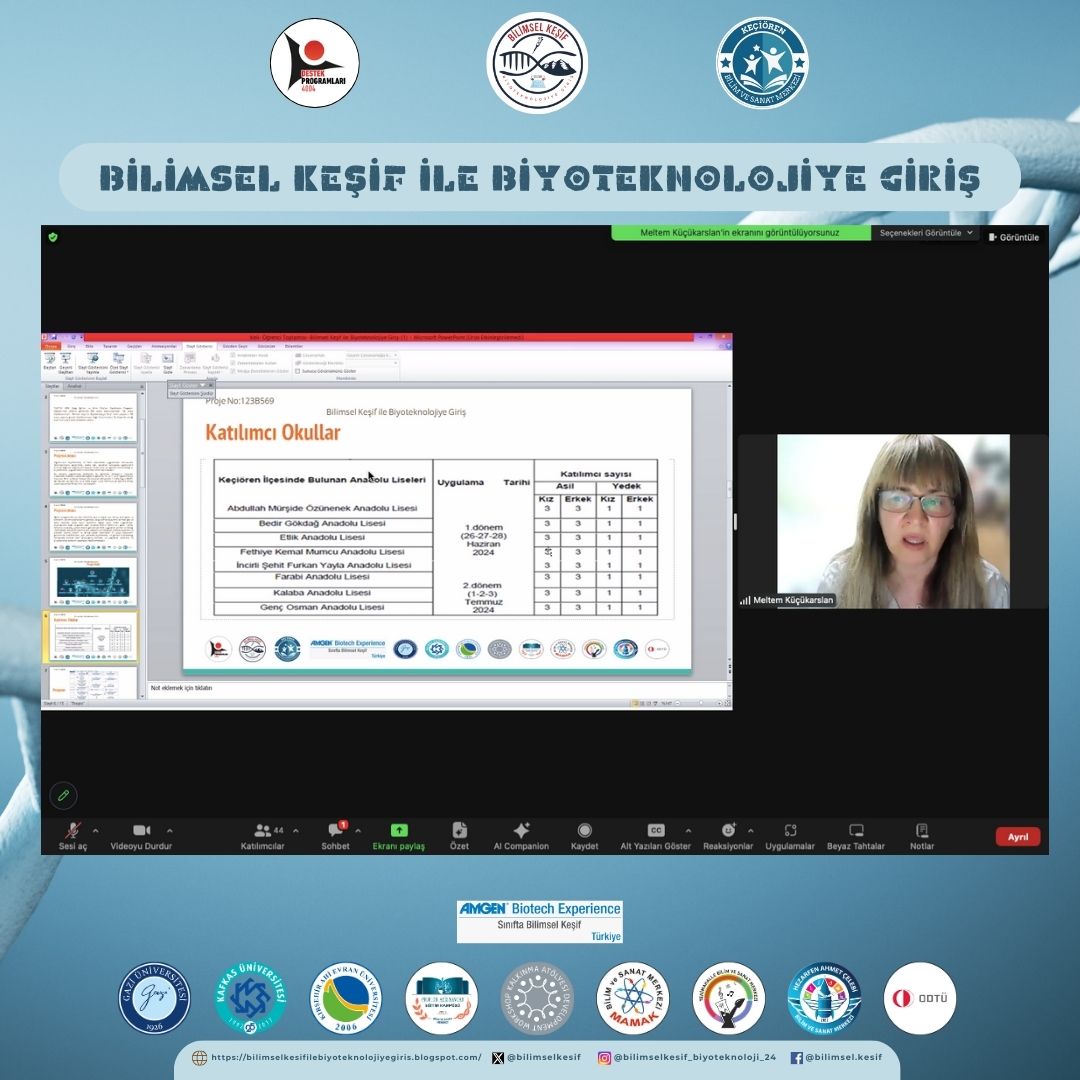Expand caption options arrow beside Alt Yazıları Göster
Viewport: 1080px width, 1080px height.
tap(688, 831)
